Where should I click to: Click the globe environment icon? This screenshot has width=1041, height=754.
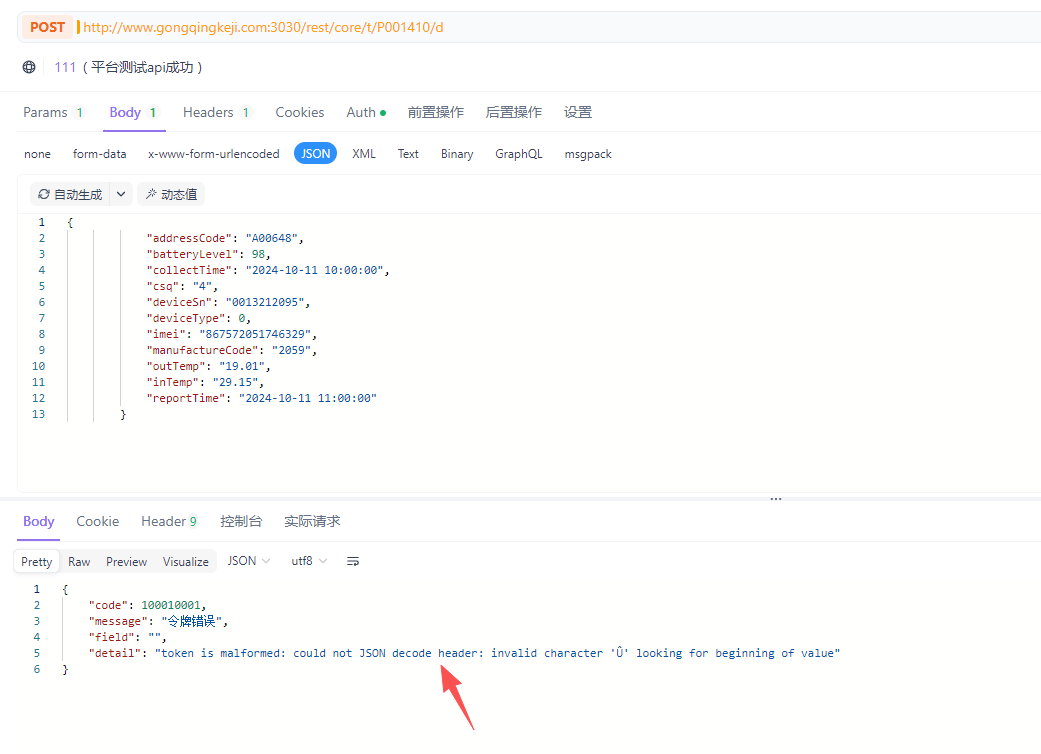29,67
